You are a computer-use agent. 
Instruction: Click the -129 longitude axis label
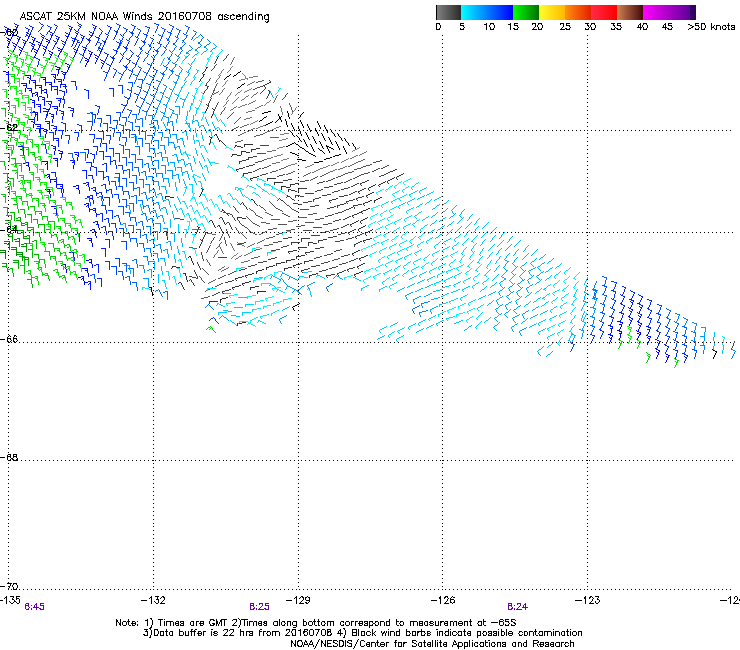point(298,600)
